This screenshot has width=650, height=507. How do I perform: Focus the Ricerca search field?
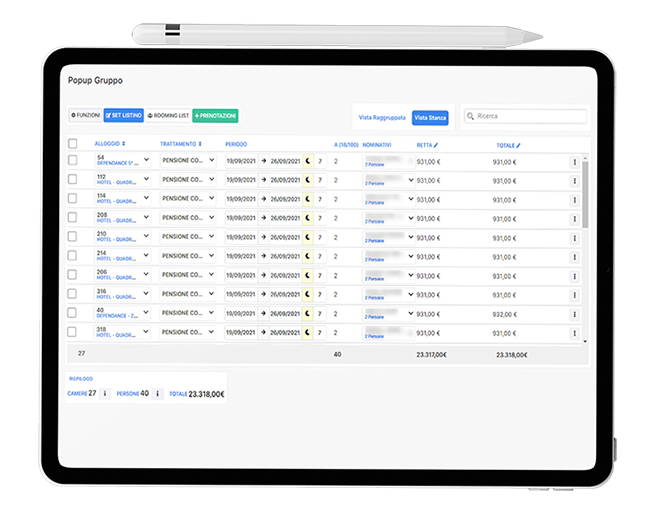pyautogui.click(x=526, y=116)
